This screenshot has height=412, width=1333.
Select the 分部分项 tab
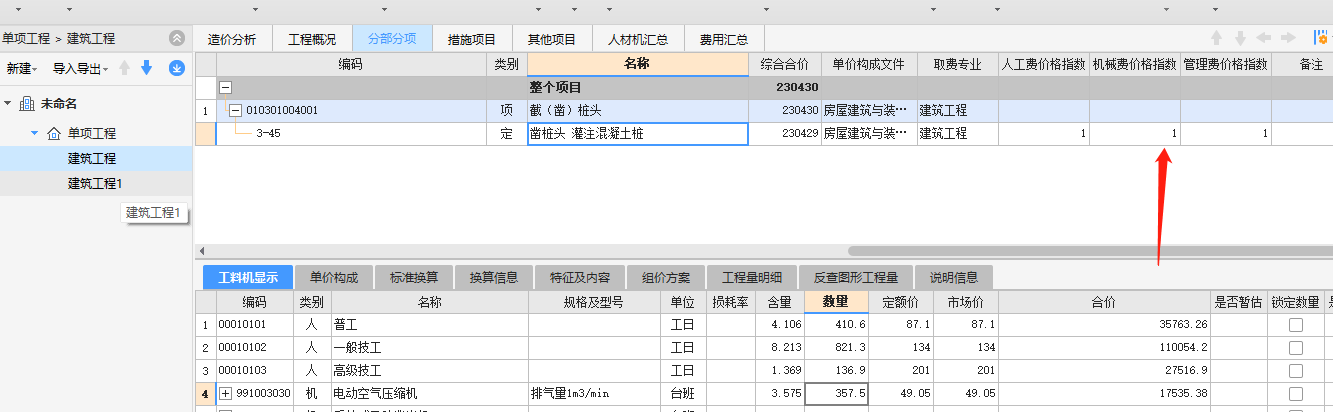(392, 39)
